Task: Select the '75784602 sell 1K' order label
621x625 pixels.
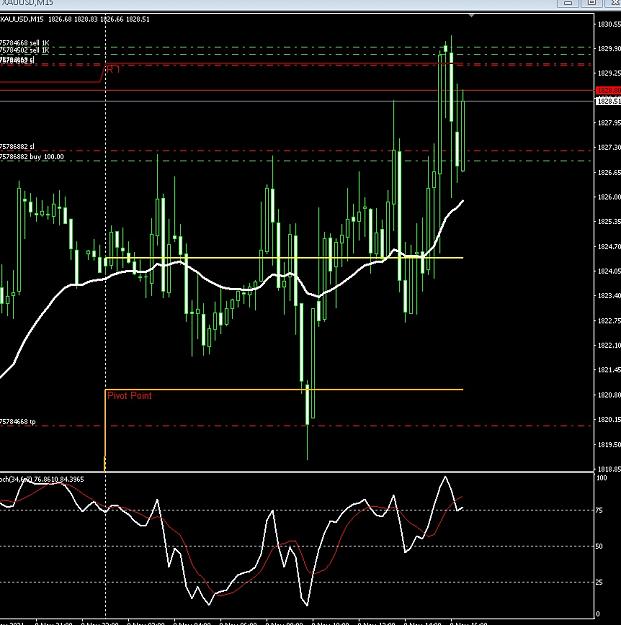Action: [x=24, y=50]
